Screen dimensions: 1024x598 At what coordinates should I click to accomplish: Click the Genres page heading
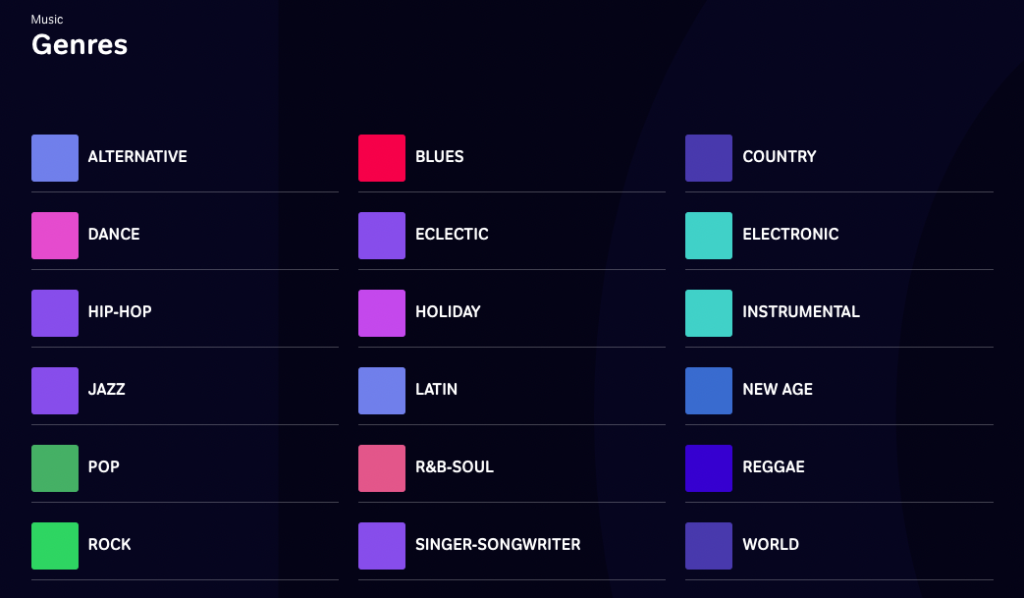coord(80,44)
